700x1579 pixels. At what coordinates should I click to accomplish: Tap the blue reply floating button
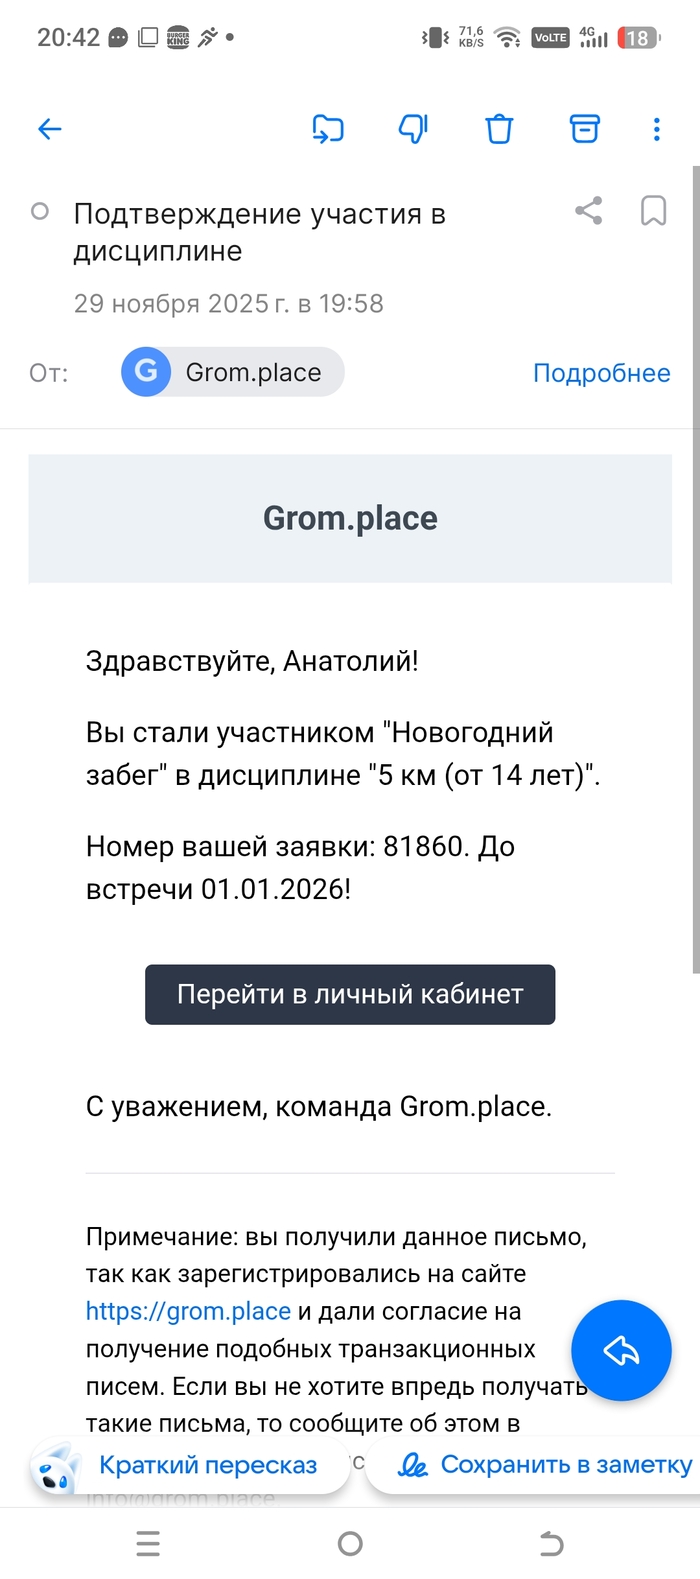pyautogui.click(x=621, y=1350)
